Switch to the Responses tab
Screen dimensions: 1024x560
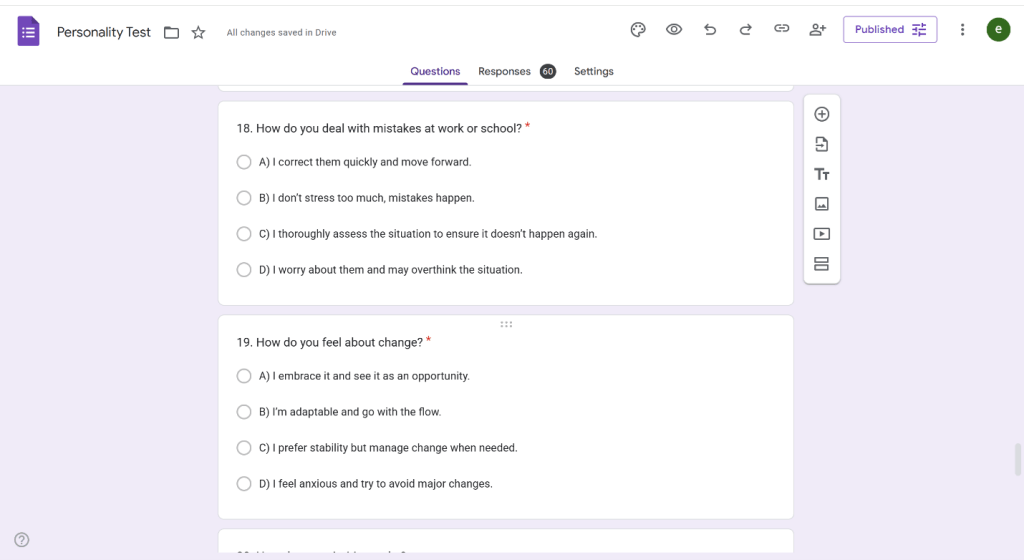(x=504, y=72)
